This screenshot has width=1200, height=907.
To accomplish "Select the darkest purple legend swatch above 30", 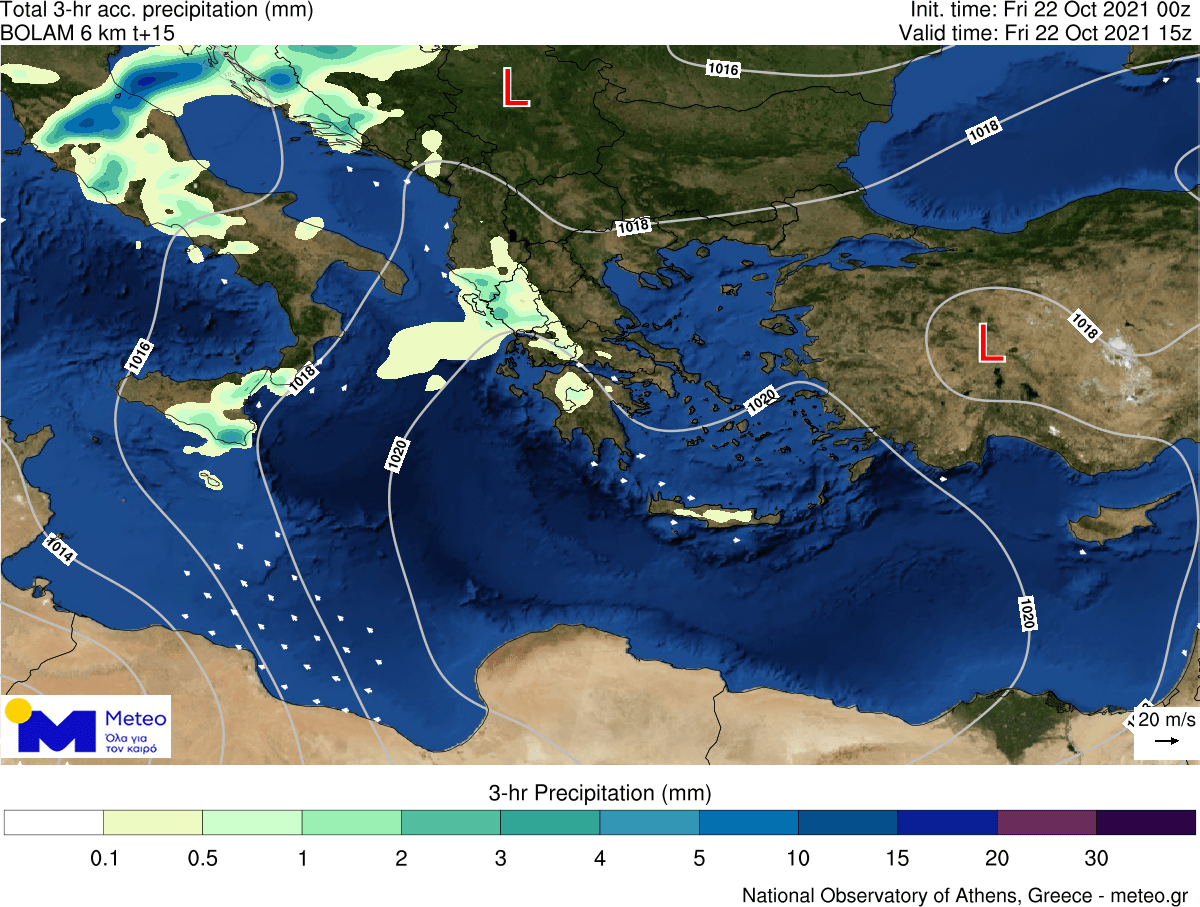I will point(1146,822).
